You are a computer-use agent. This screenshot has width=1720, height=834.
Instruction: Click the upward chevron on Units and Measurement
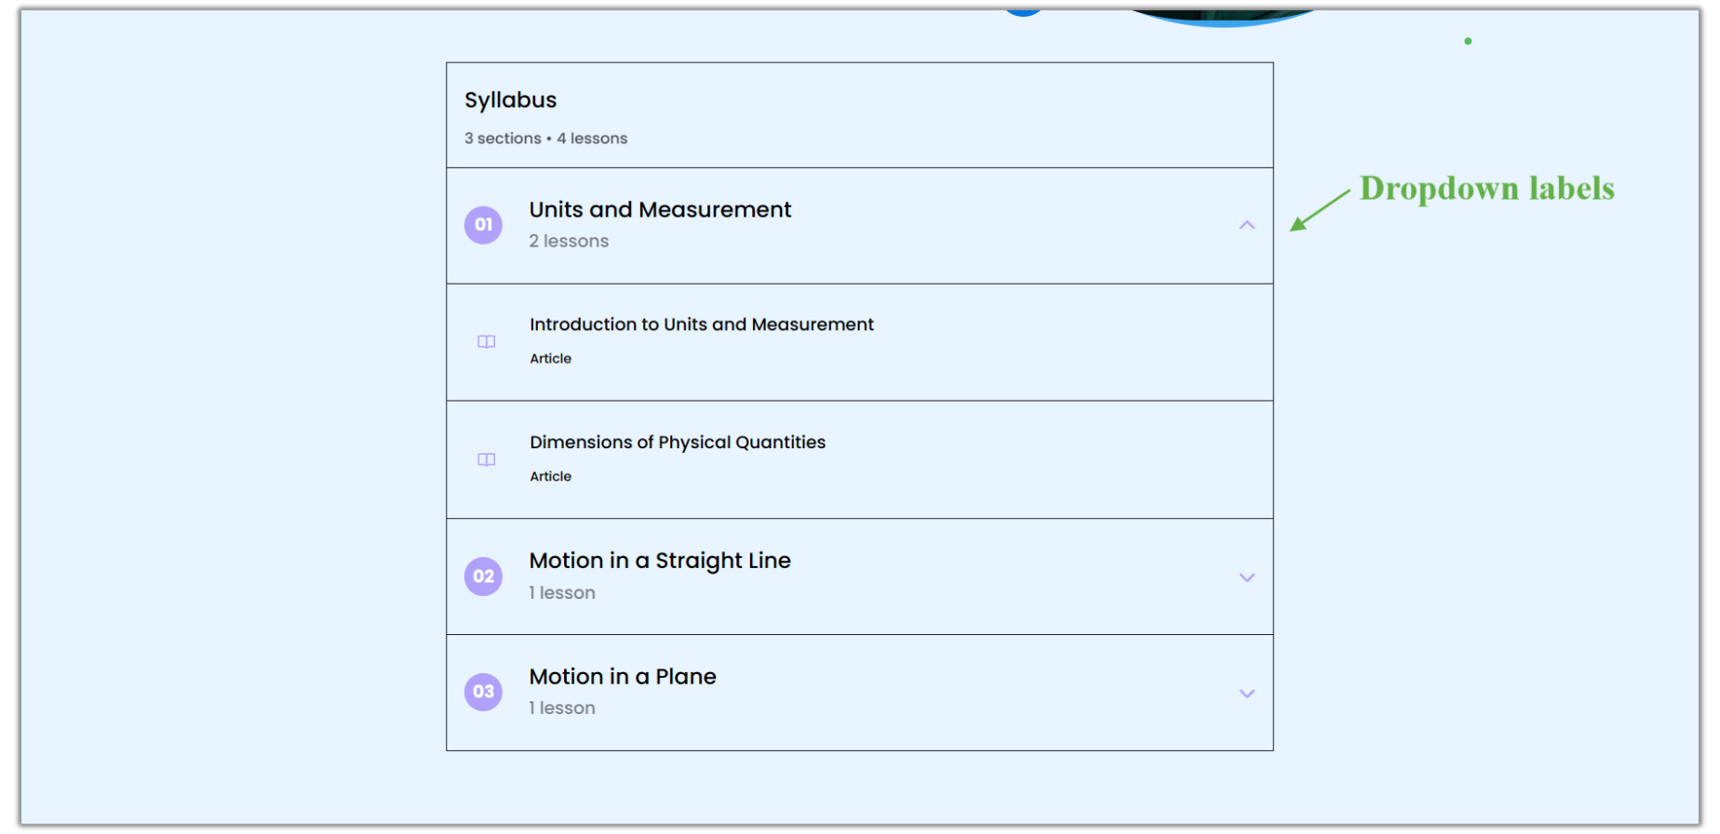tap(1247, 225)
